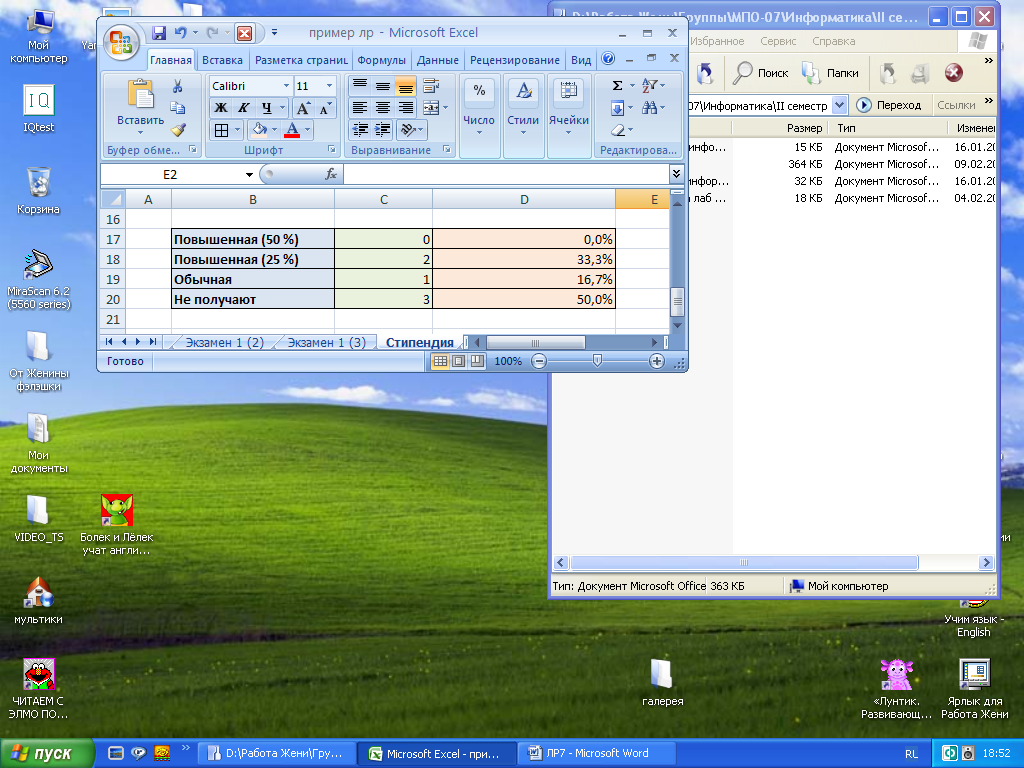Select cell containing Не получают
This screenshot has height=768, width=1024.
point(253,300)
